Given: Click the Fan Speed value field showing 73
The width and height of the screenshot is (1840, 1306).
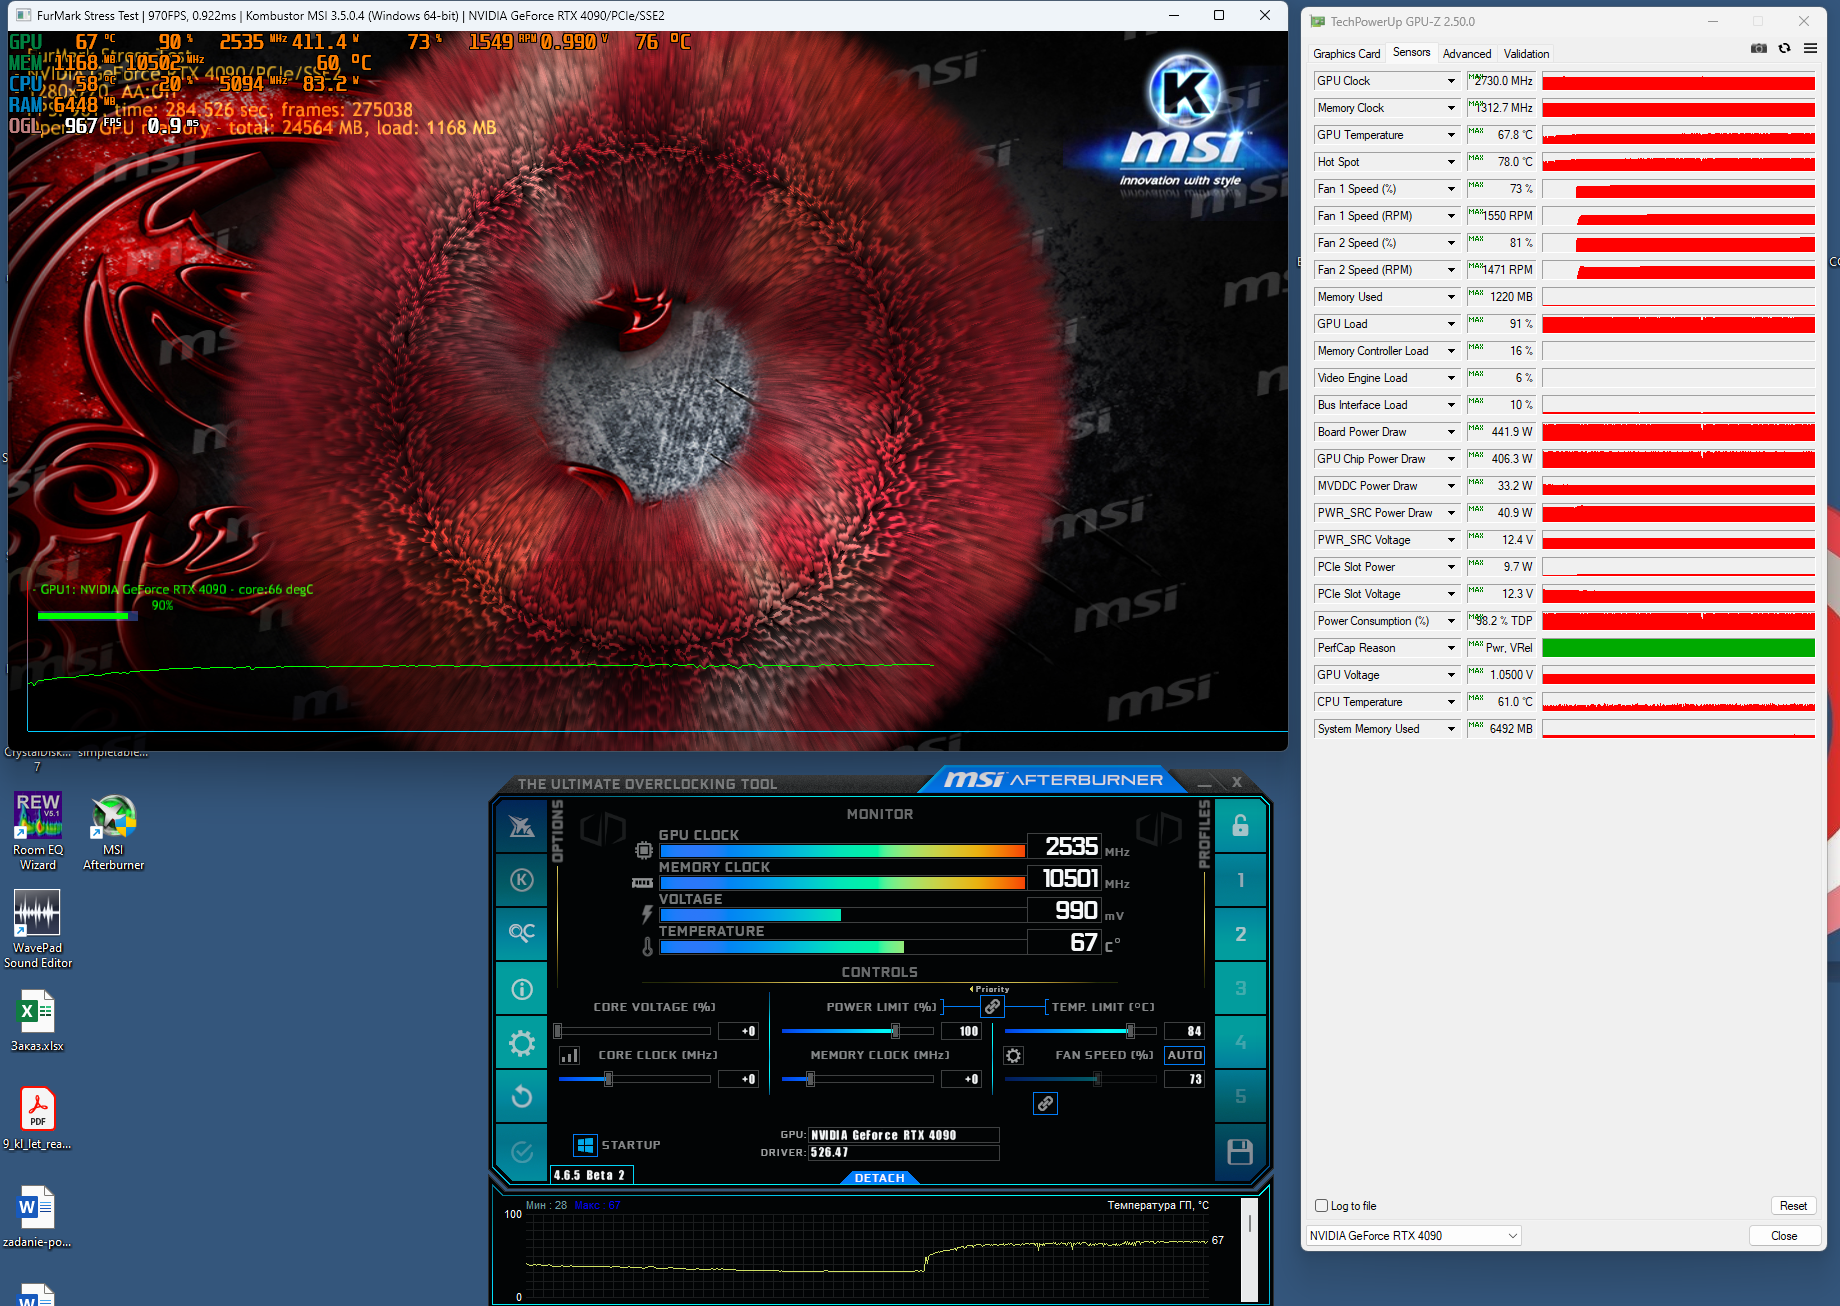Looking at the screenshot, I should 1185,1079.
